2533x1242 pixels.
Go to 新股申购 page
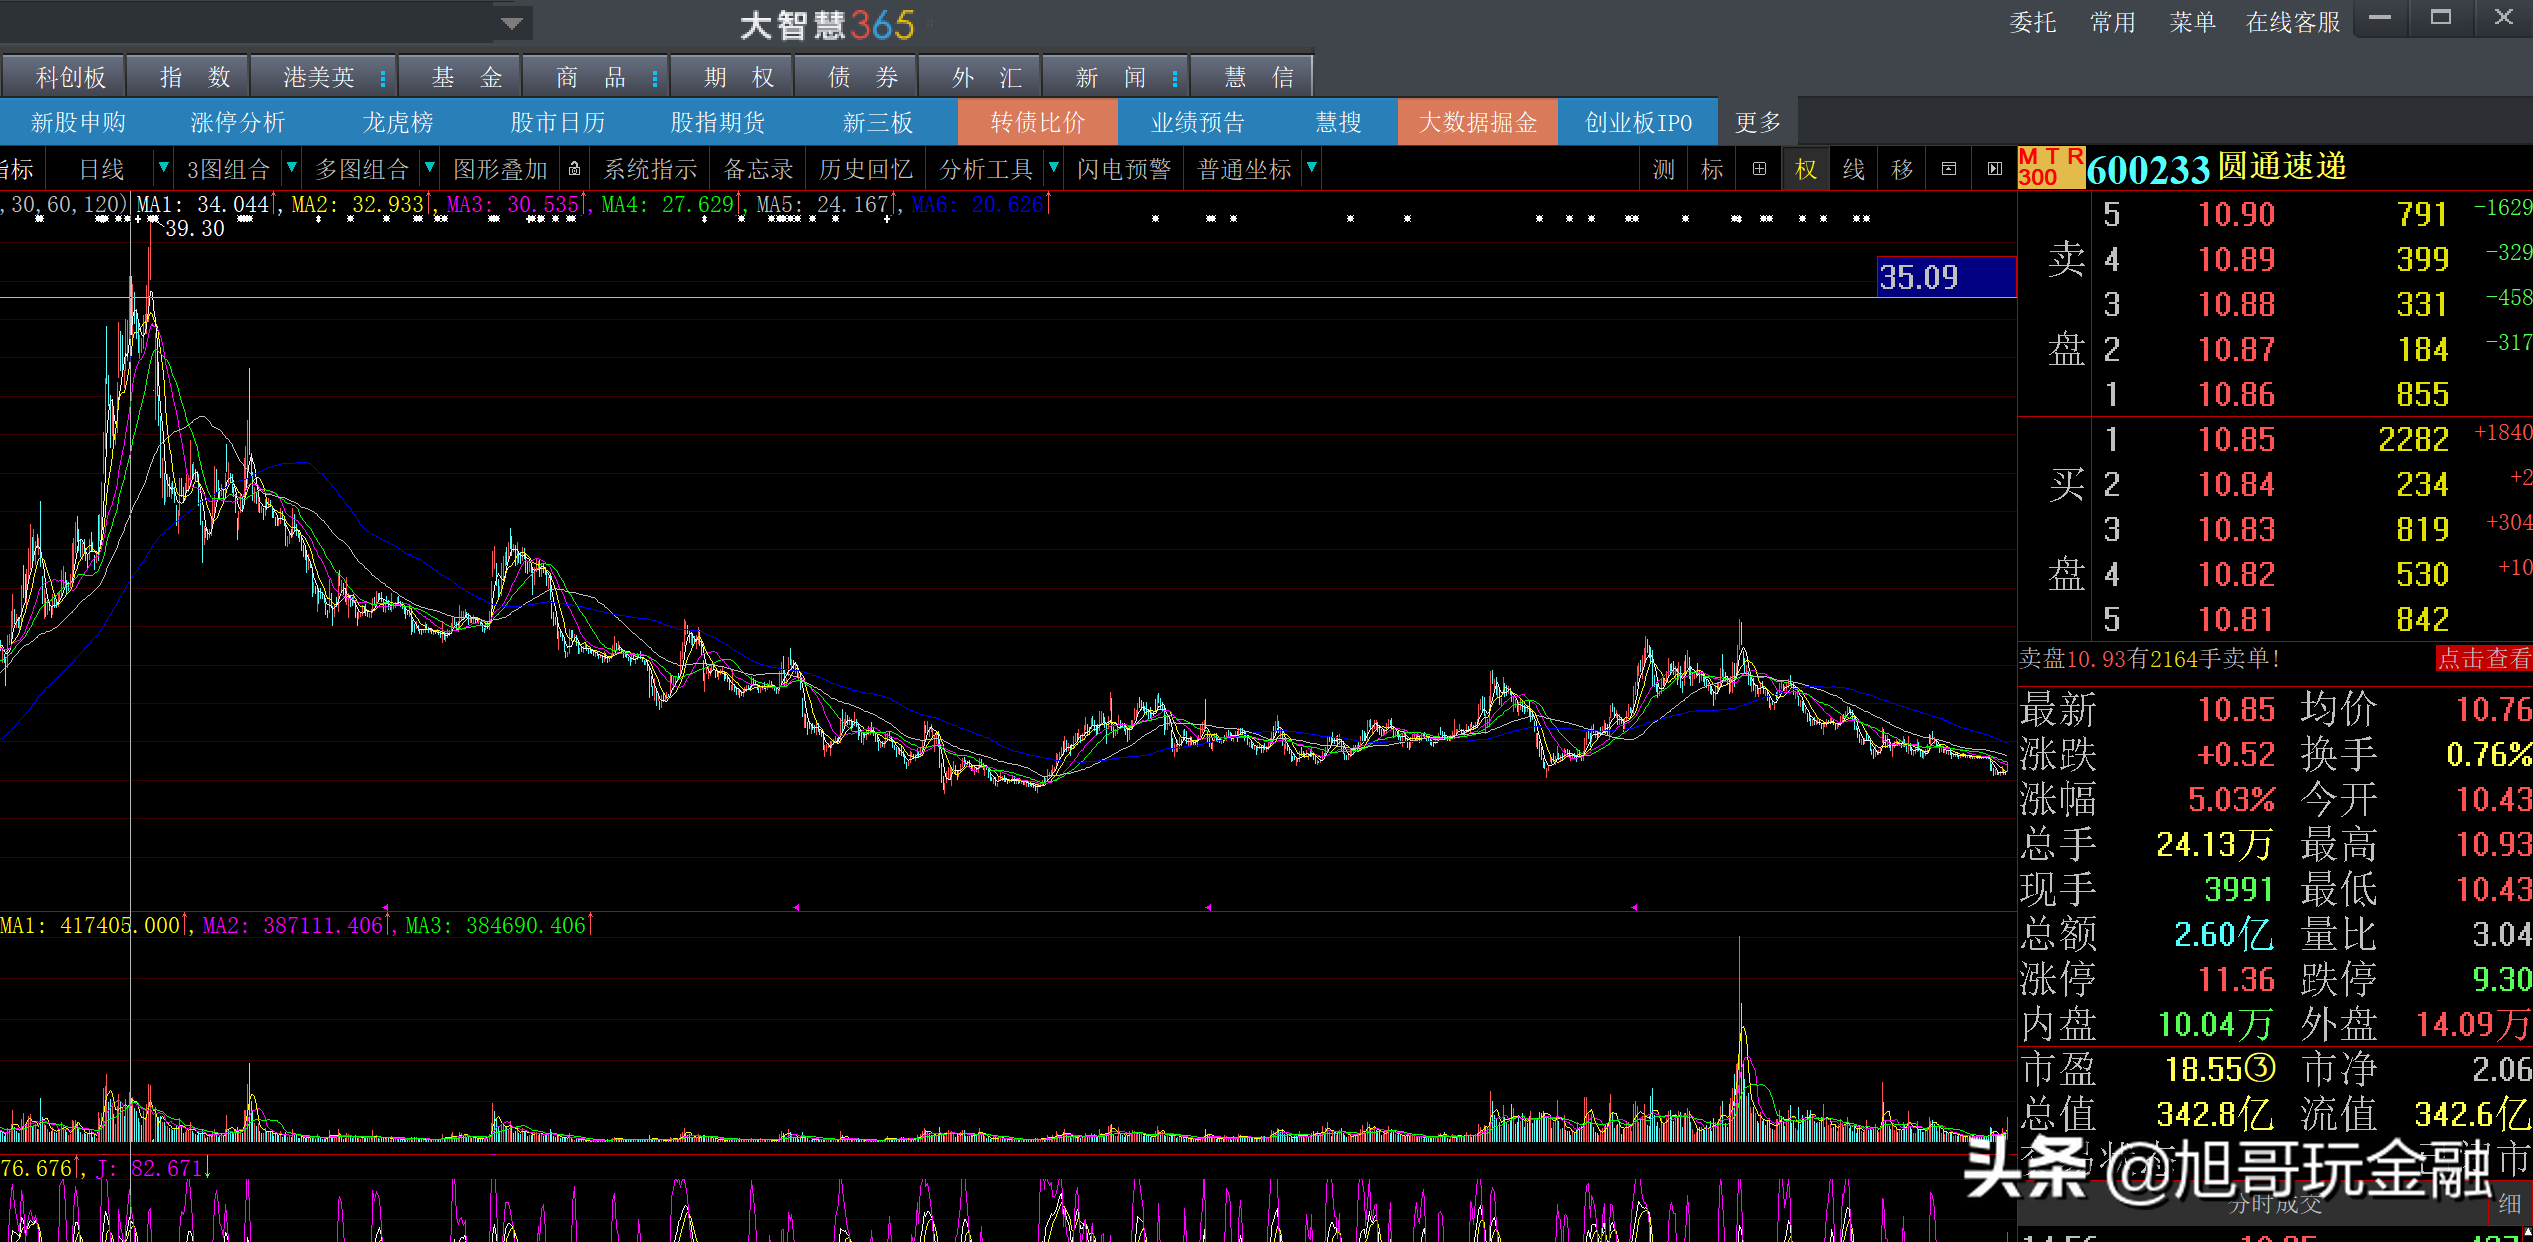tap(78, 122)
